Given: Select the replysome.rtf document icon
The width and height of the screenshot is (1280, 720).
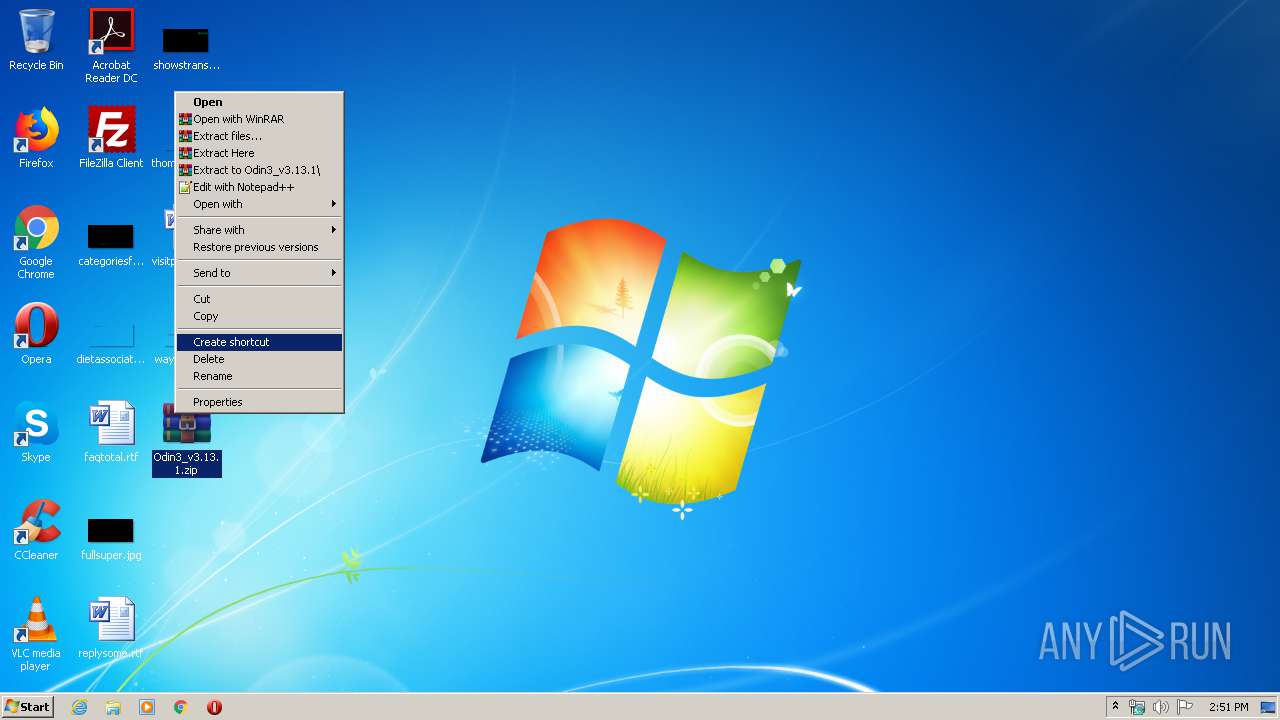Looking at the screenshot, I should [111, 628].
